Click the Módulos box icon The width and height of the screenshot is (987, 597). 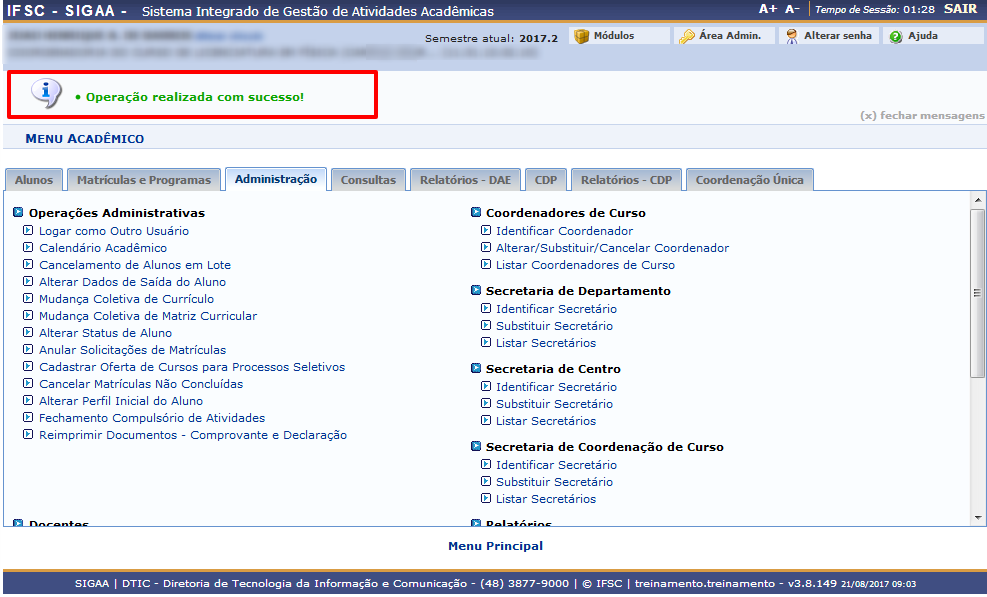(x=581, y=36)
